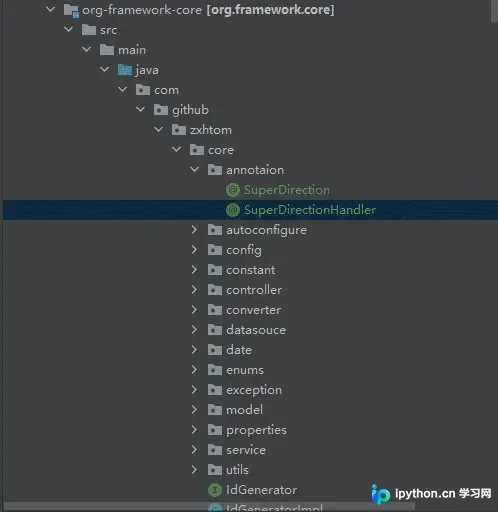
Task: Click the com package folder icon
Action: point(143,90)
